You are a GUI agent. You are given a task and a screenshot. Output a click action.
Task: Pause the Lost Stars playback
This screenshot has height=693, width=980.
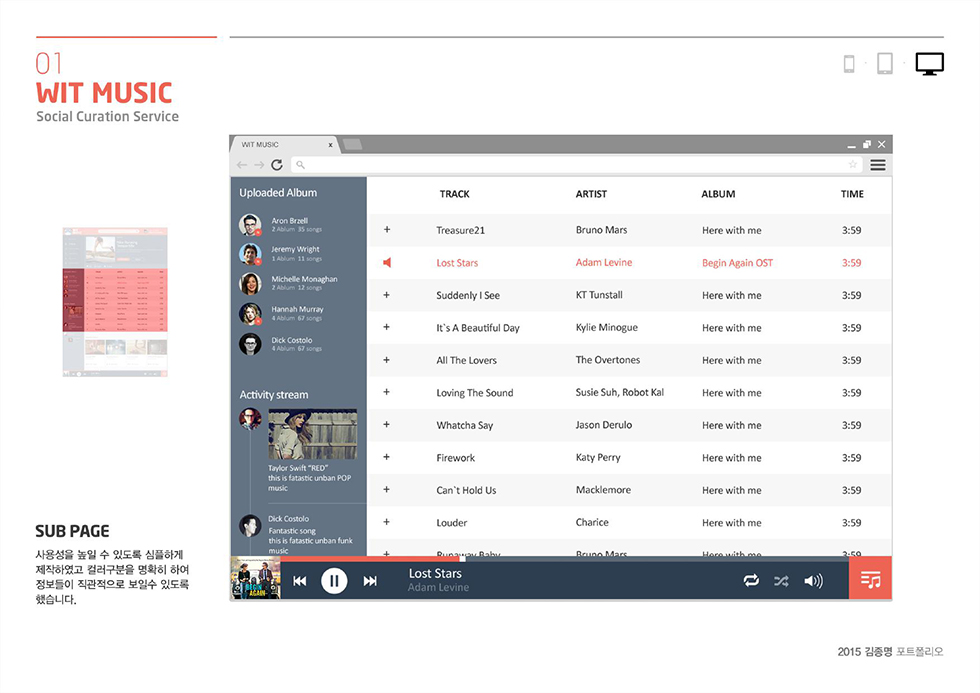tap(334, 581)
